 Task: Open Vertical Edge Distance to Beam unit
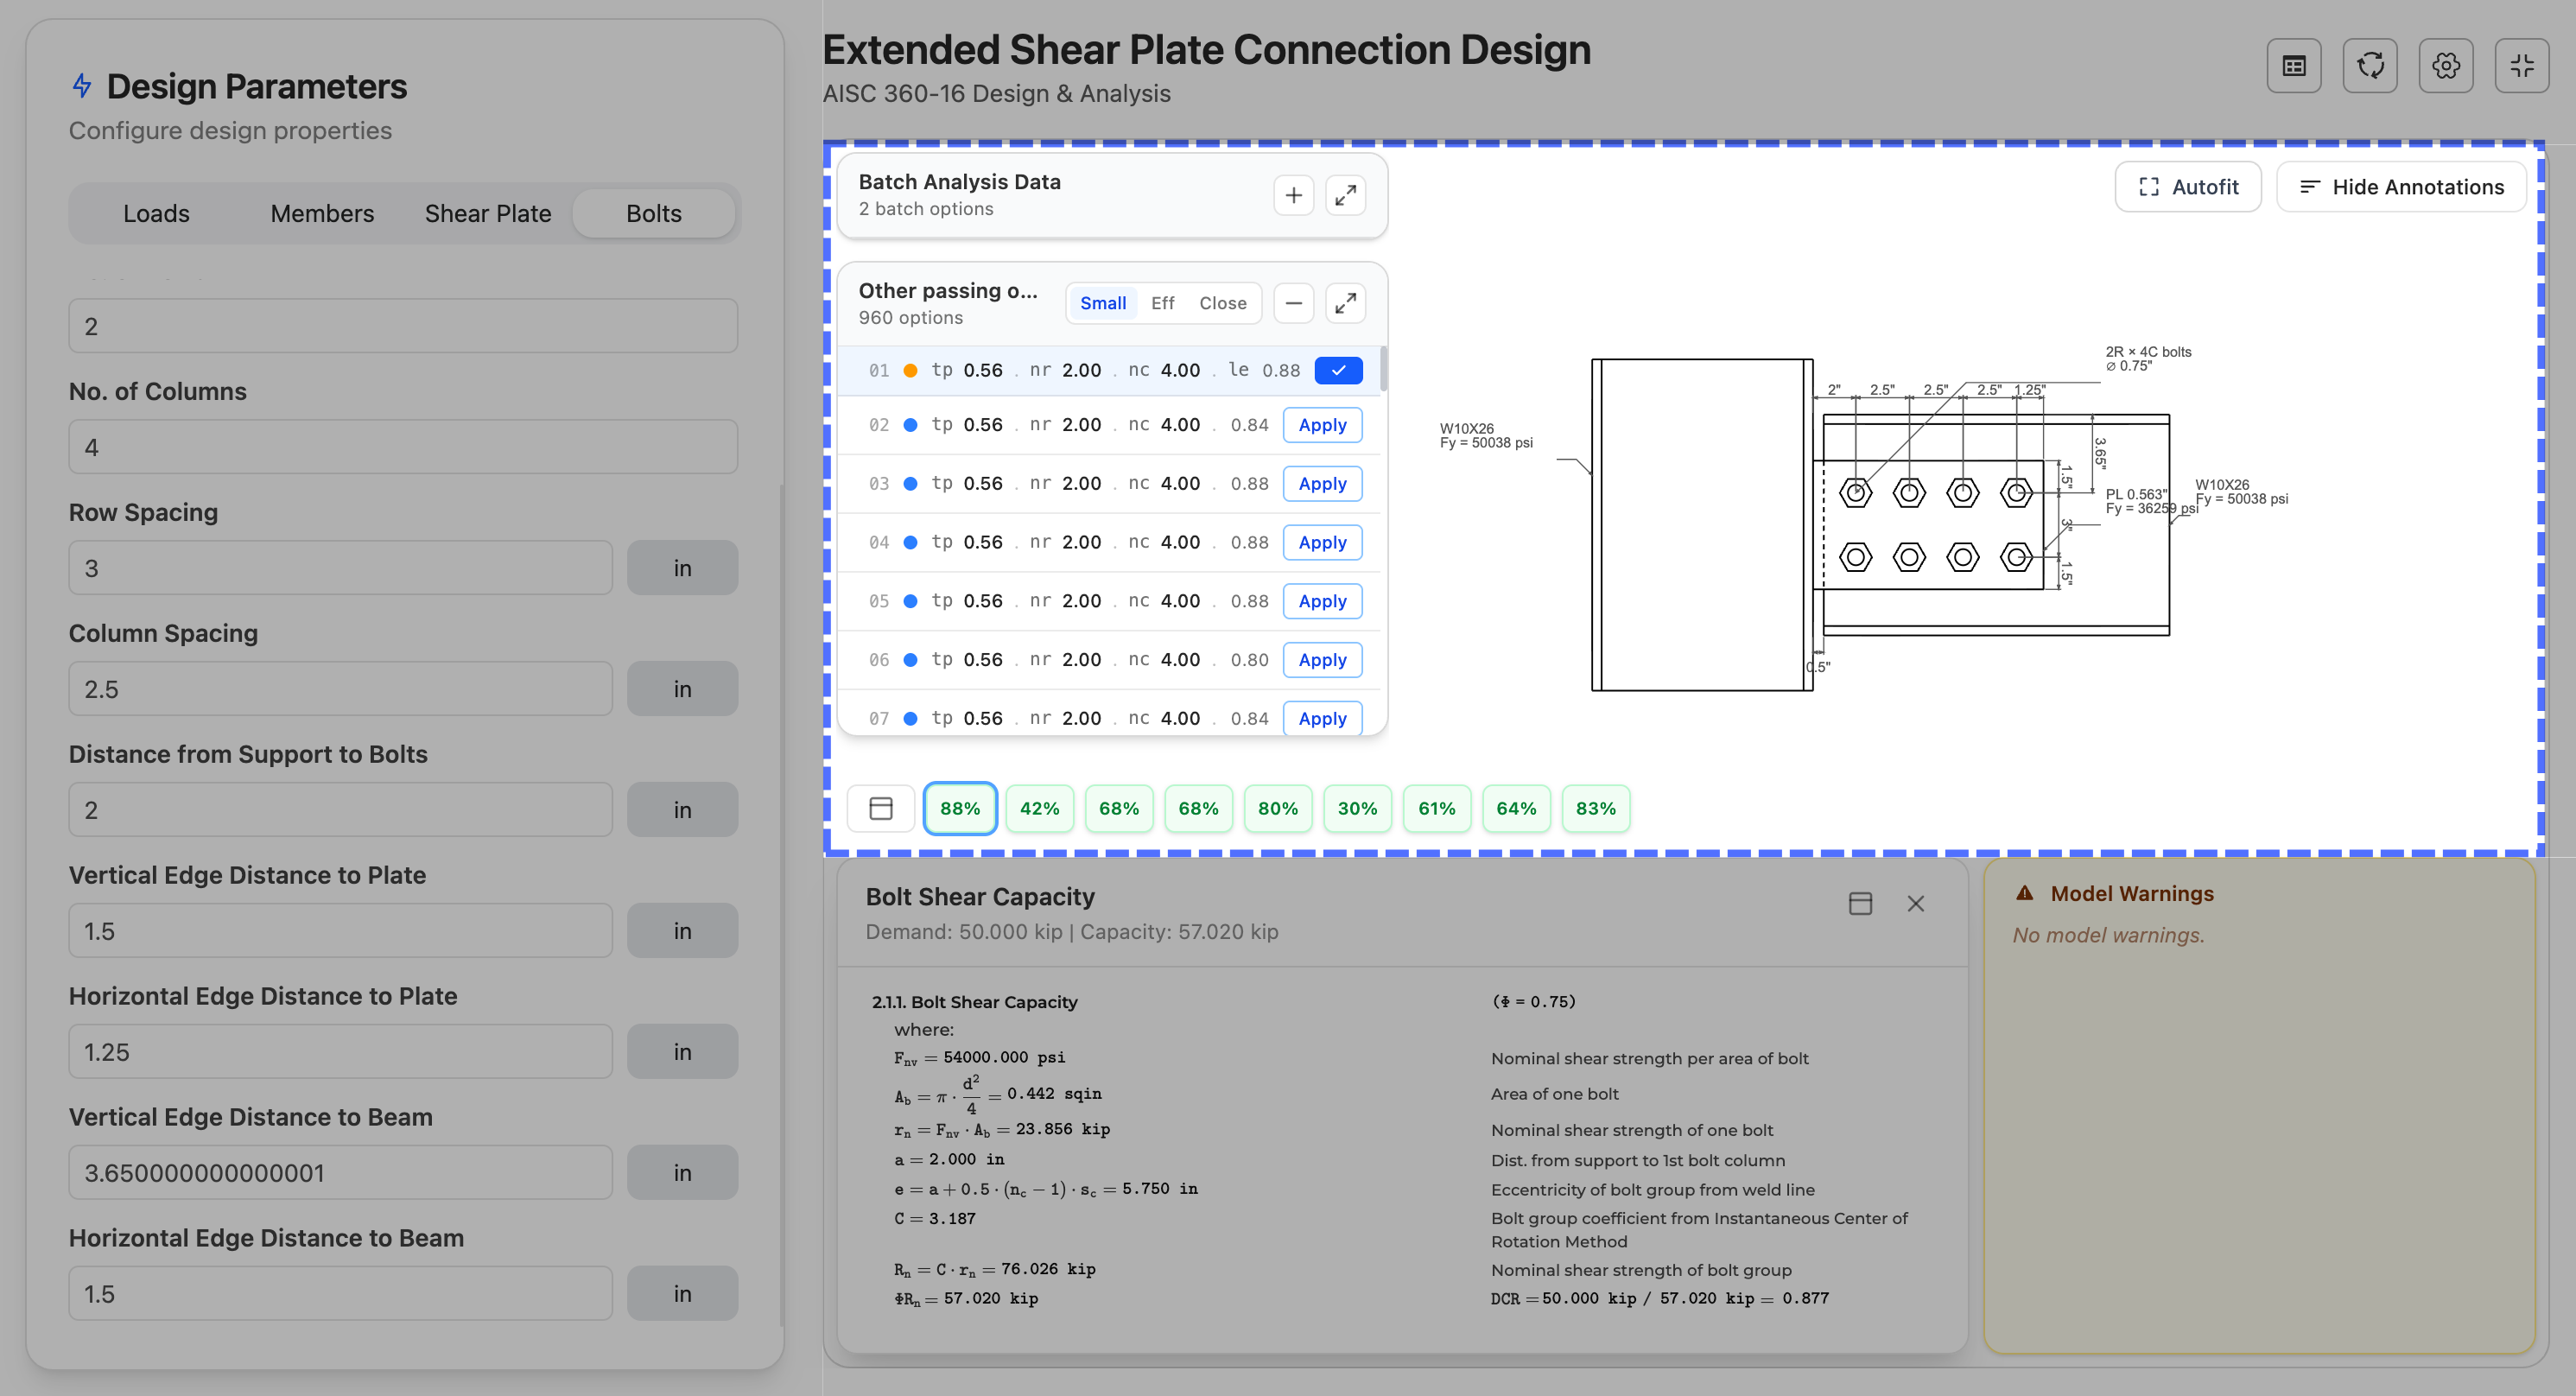tap(682, 1173)
